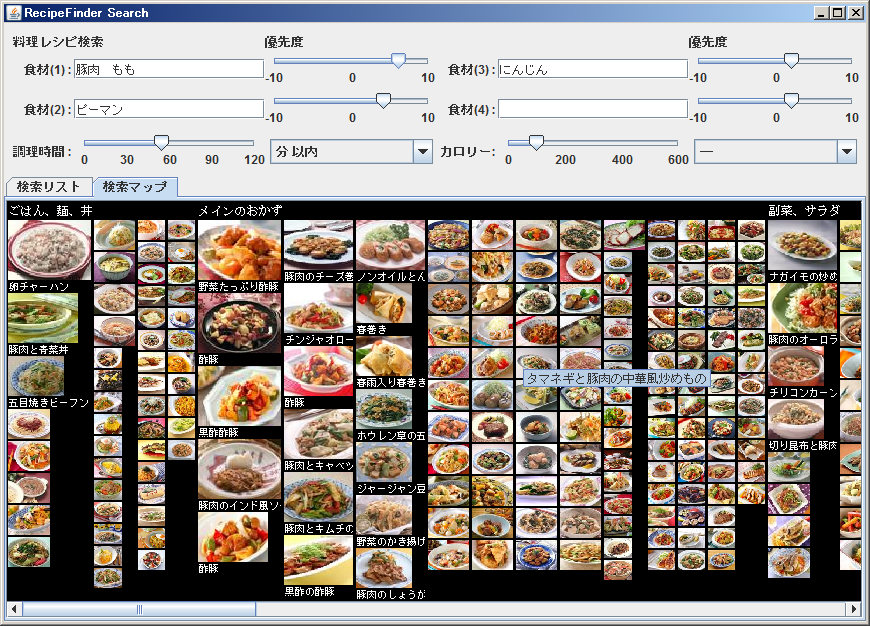Click the horizontal scrollbar right arrow
The height and width of the screenshot is (626, 870).
coord(853,608)
